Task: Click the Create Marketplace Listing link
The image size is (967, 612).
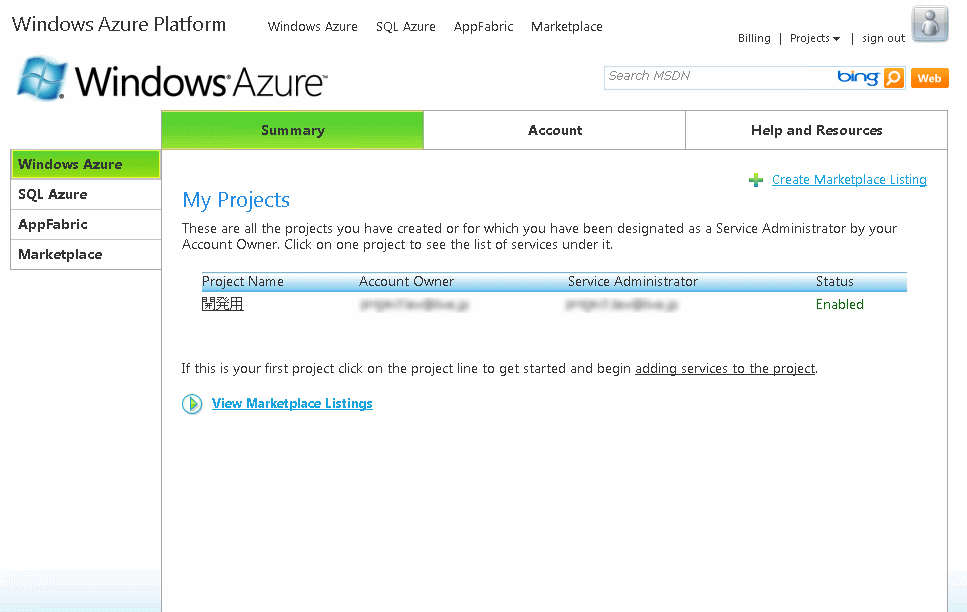Action: (x=849, y=180)
